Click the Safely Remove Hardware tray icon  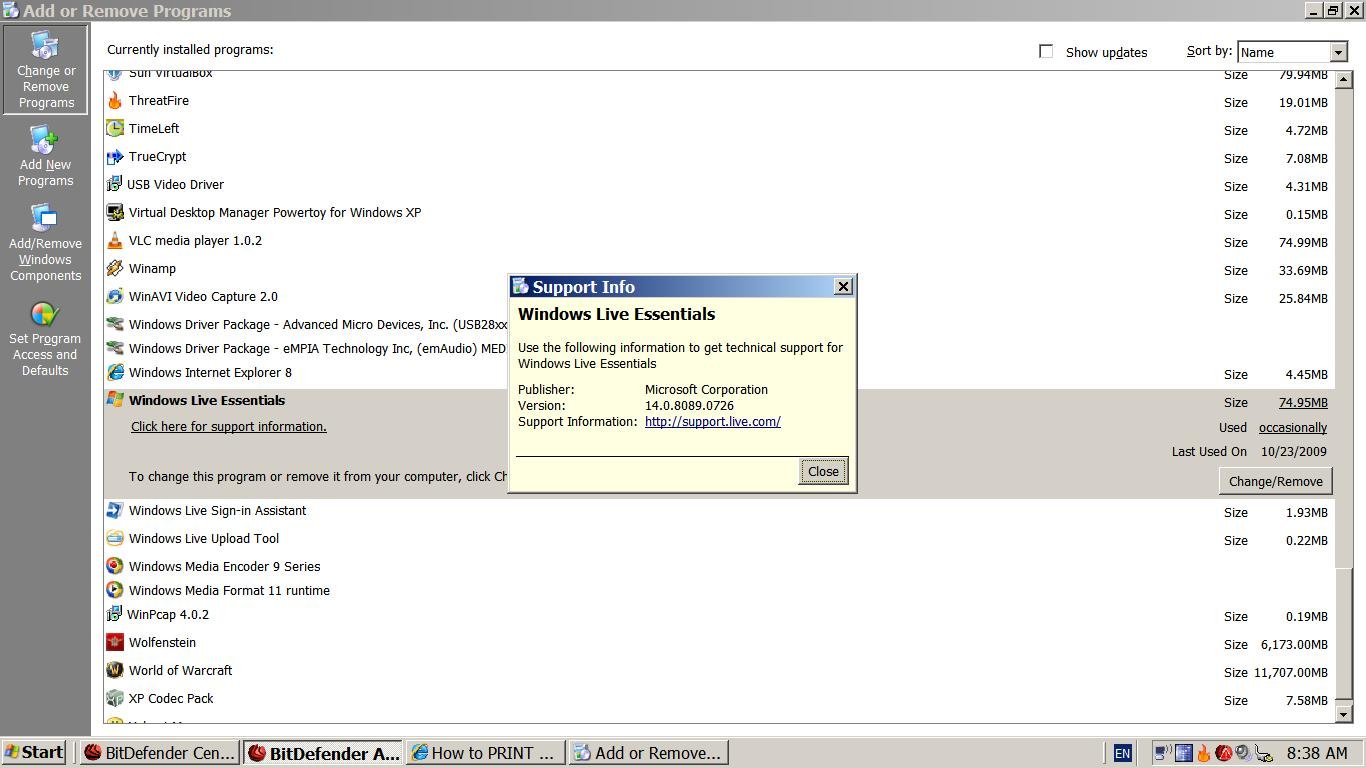[1264, 753]
